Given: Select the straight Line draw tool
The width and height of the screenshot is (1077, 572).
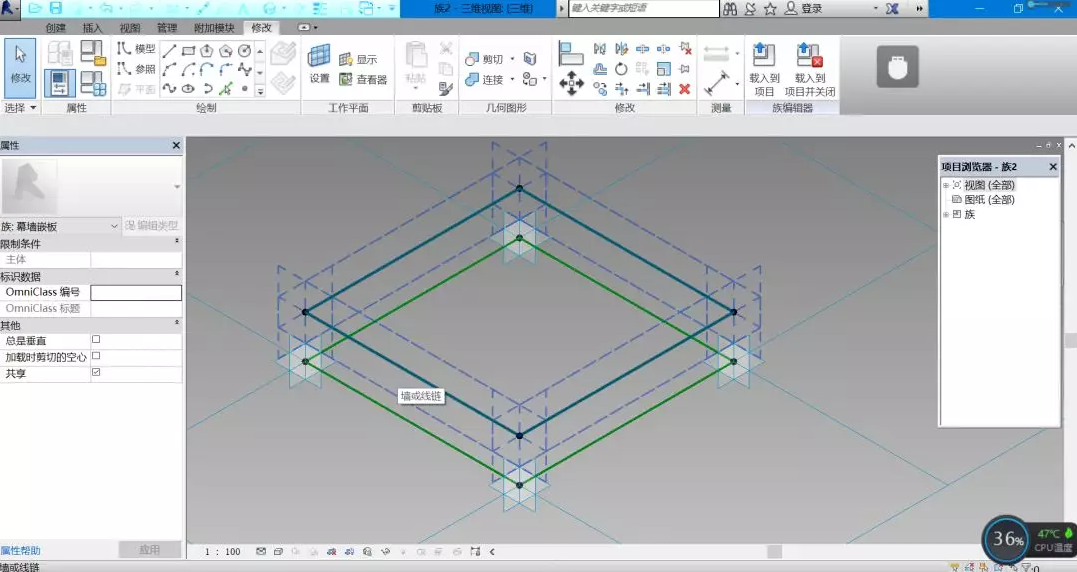Looking at the screenshot, I should (169, 50).
